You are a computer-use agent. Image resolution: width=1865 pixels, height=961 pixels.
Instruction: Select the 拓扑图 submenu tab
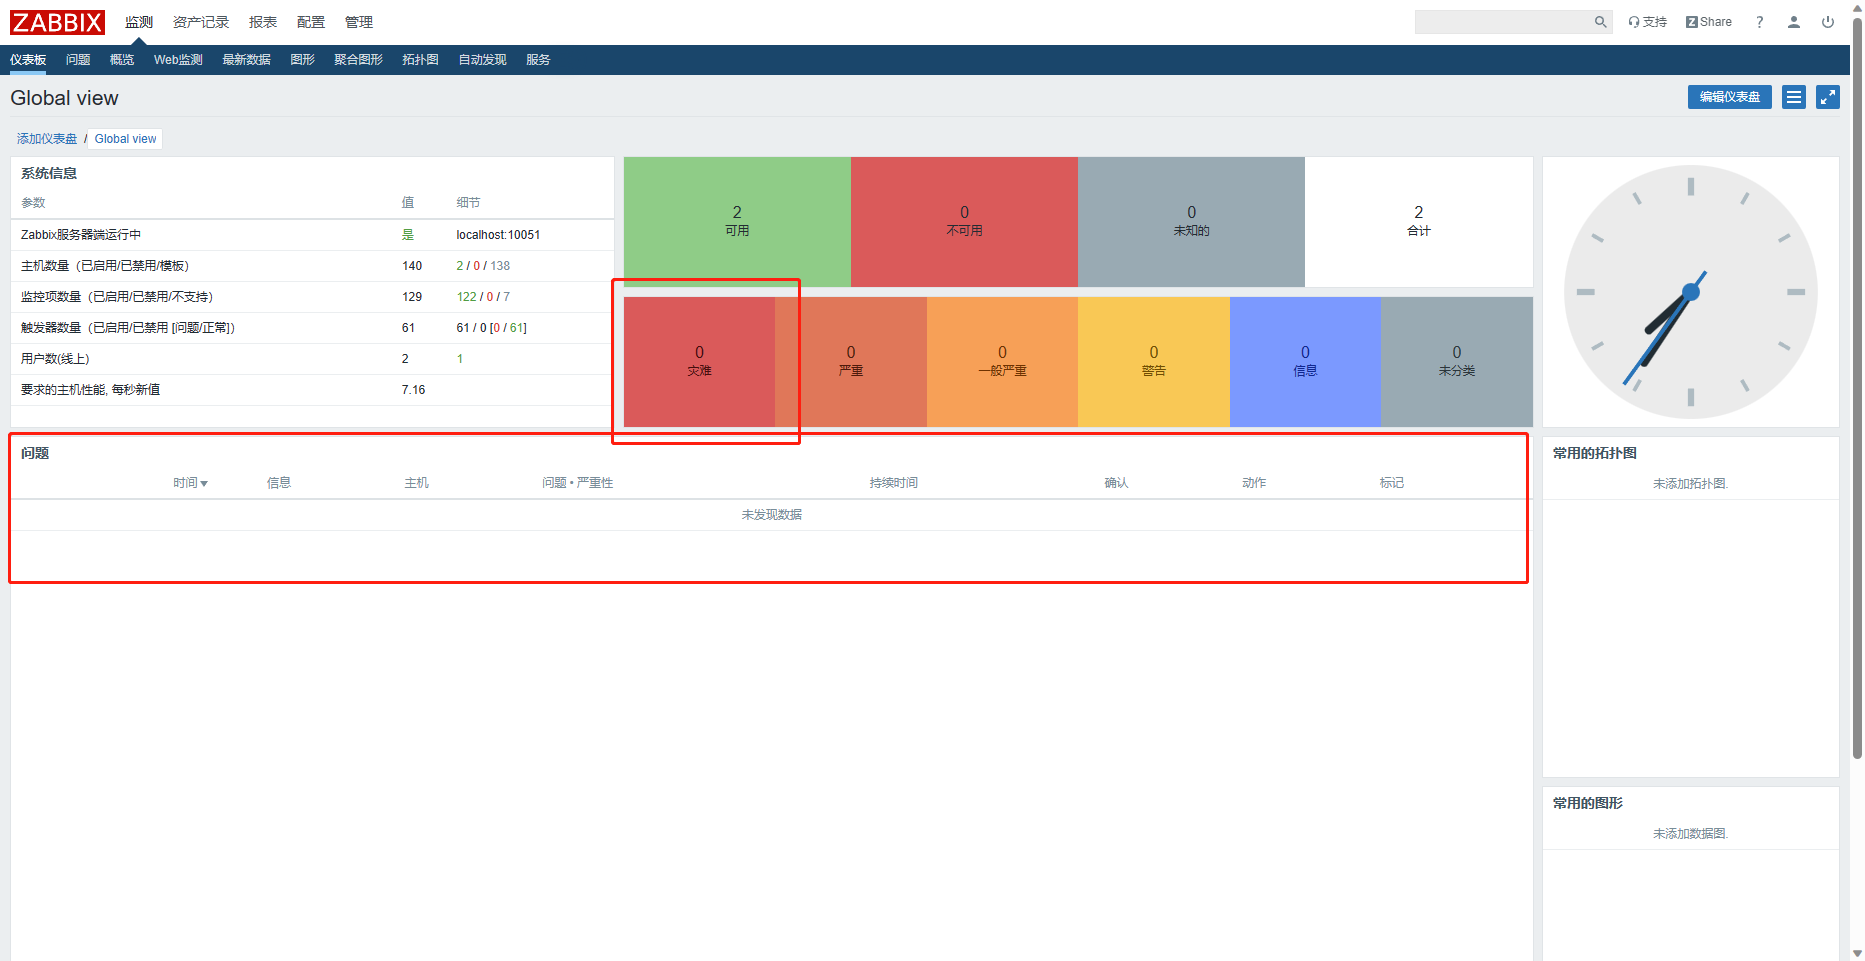420,60
